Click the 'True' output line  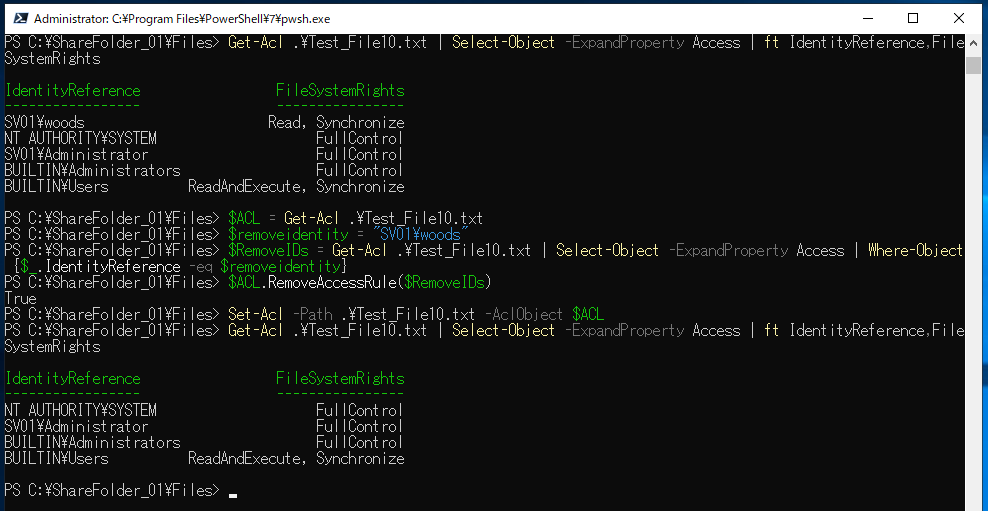[20, 299]
